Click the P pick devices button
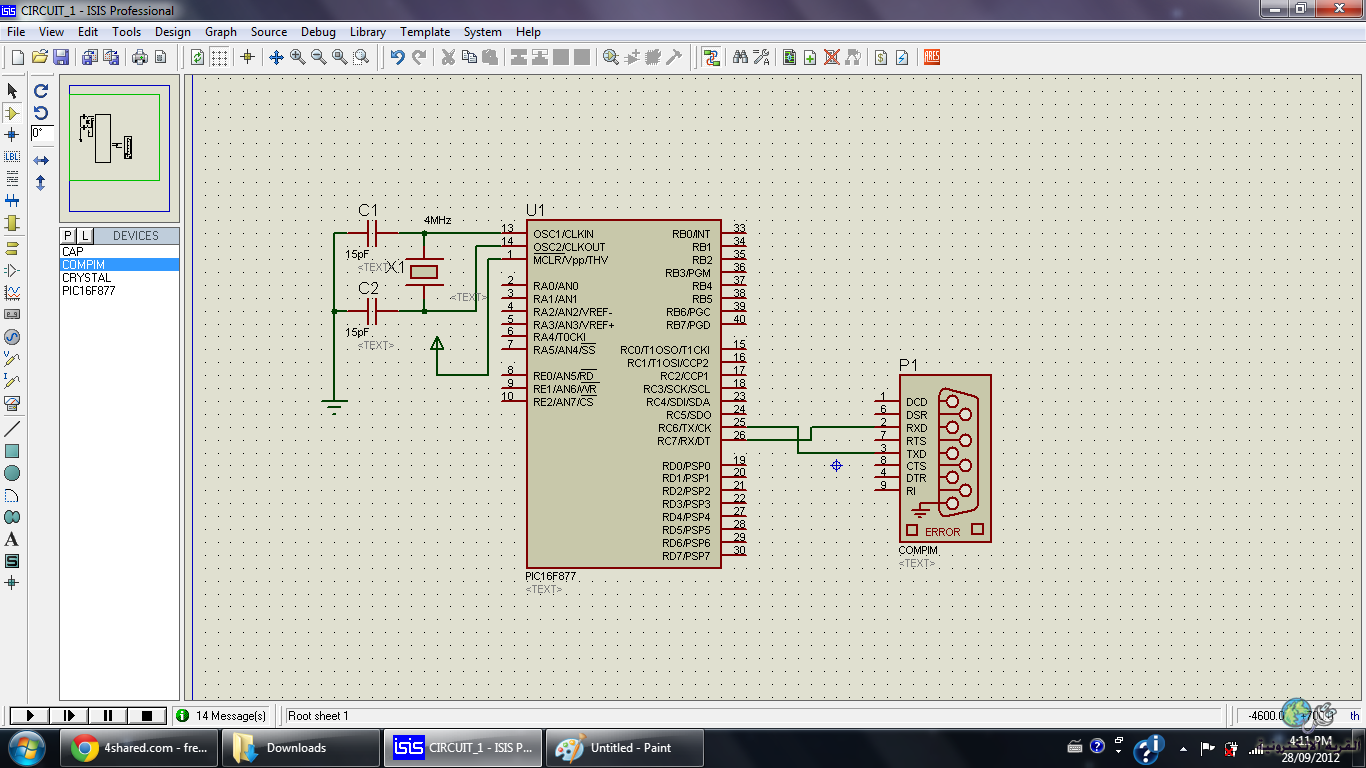Image resolution: width=1366 pixels, height=768 pixels. click(x=68, y=236)
